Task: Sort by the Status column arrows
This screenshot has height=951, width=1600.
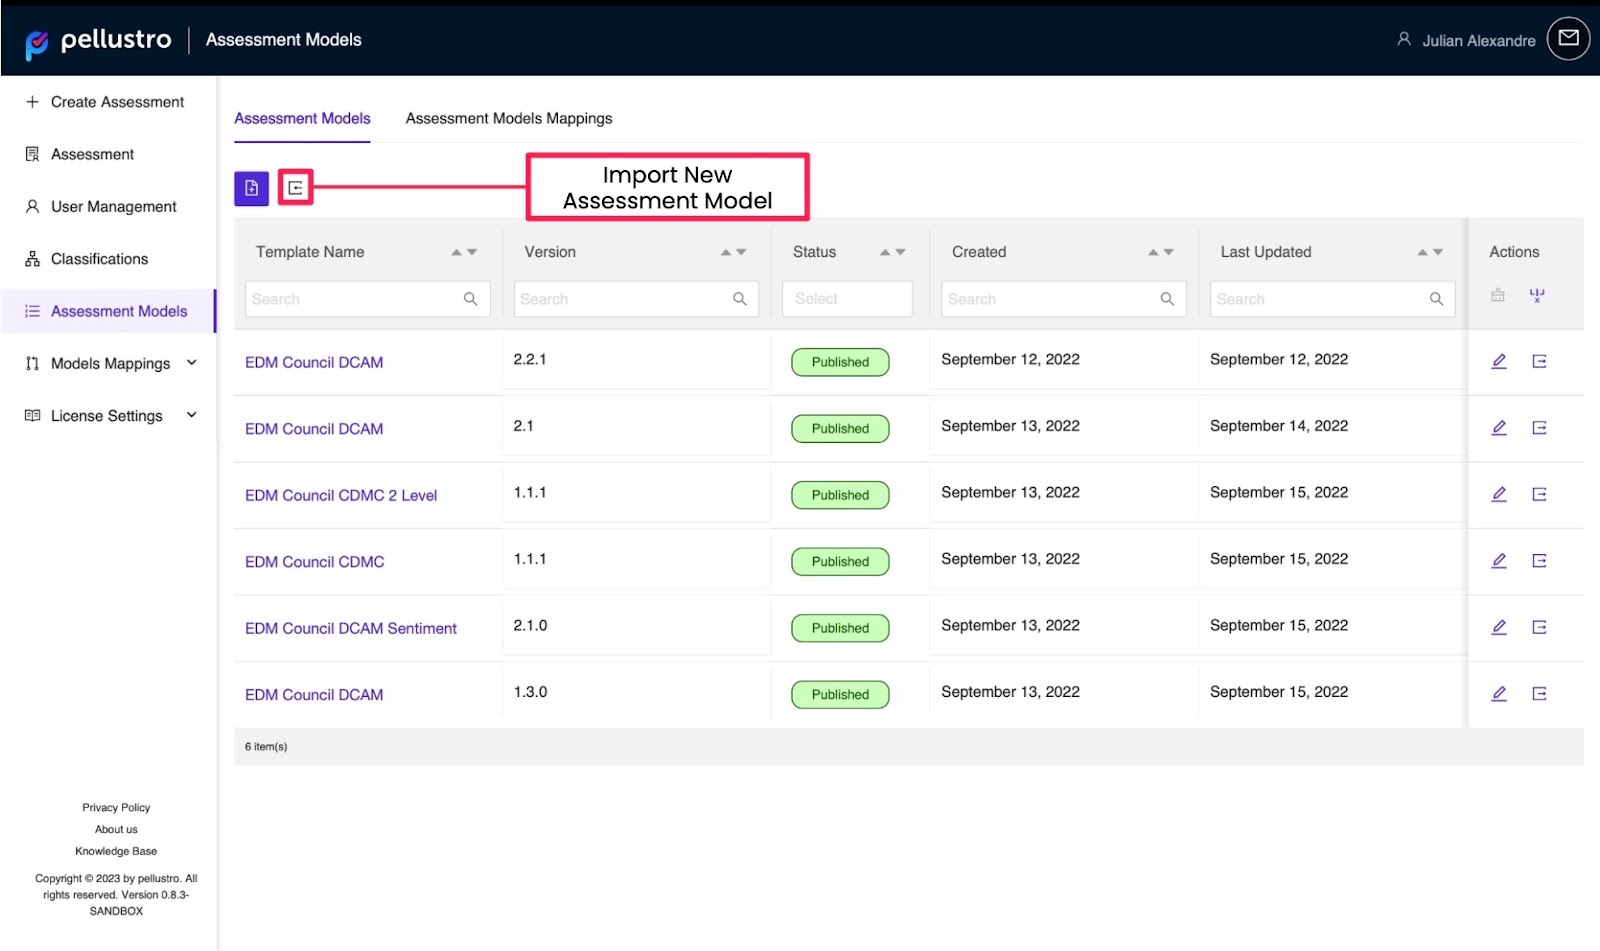Action: [x=892, y=252]
